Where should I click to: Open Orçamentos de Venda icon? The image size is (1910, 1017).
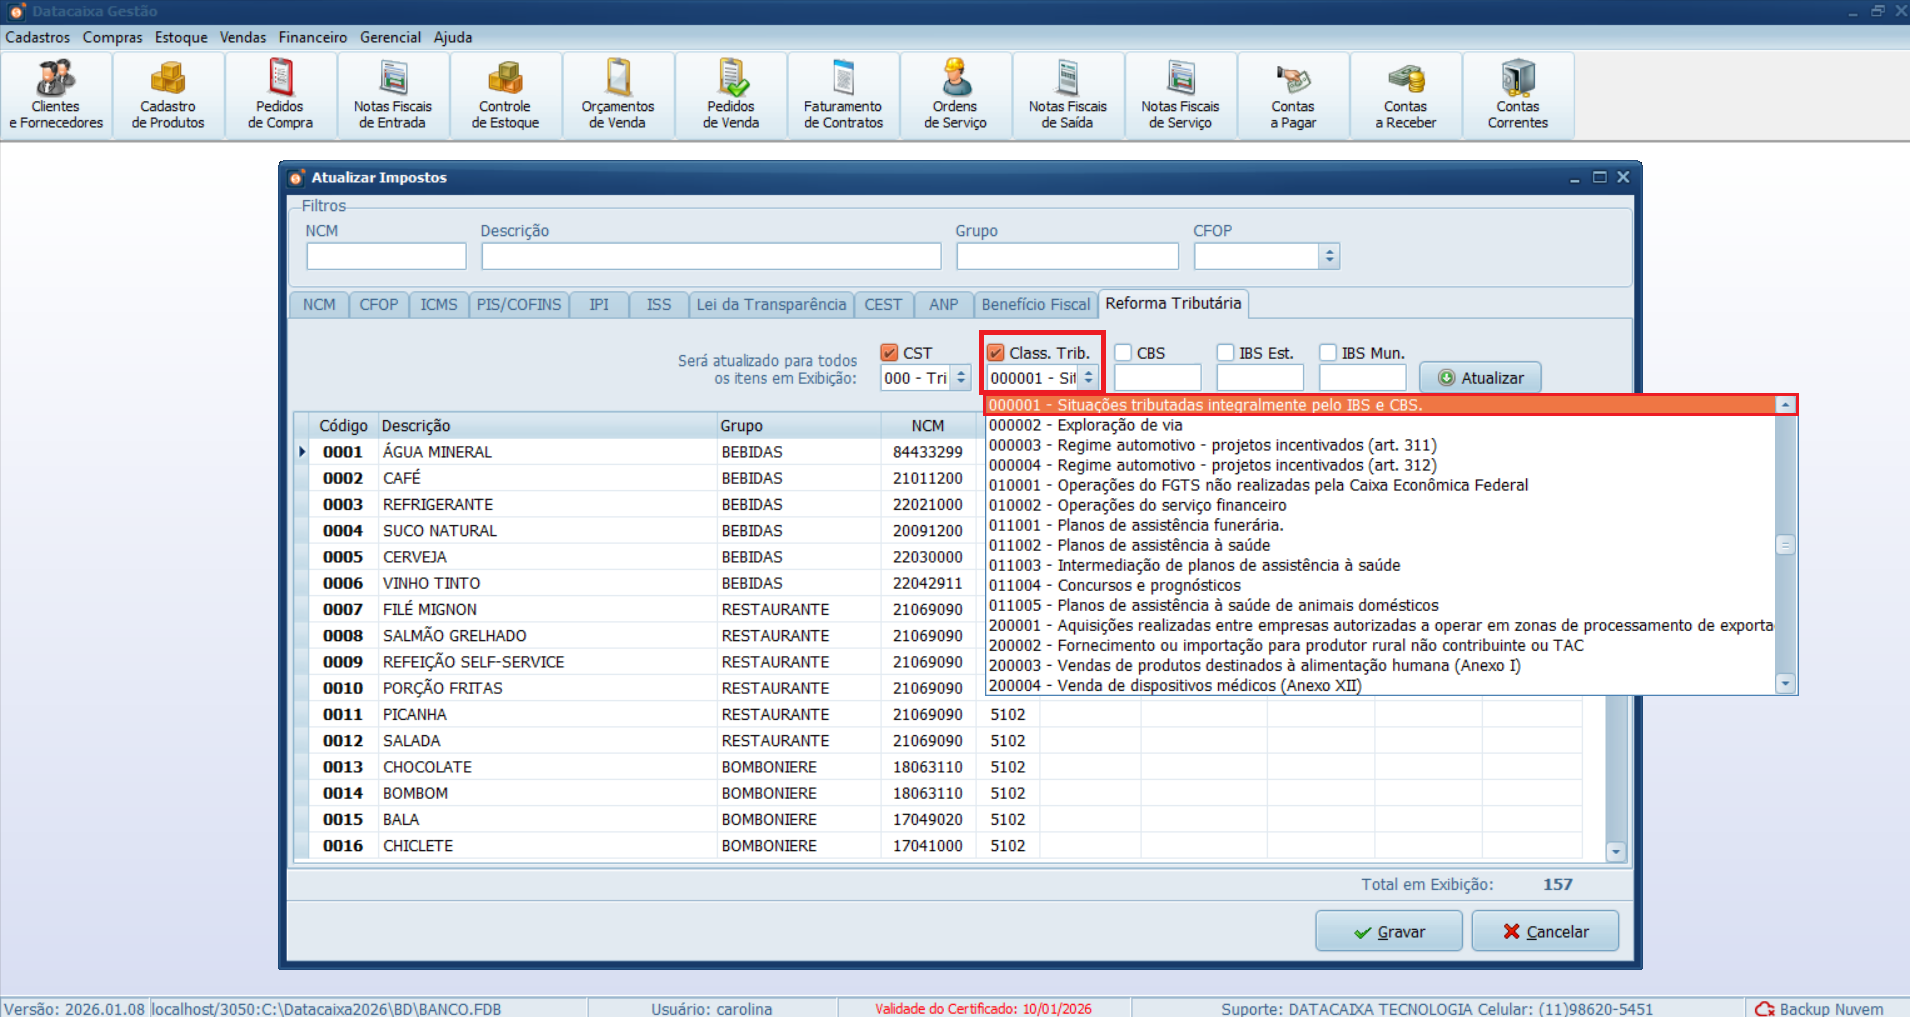click(x=618, y=96)
